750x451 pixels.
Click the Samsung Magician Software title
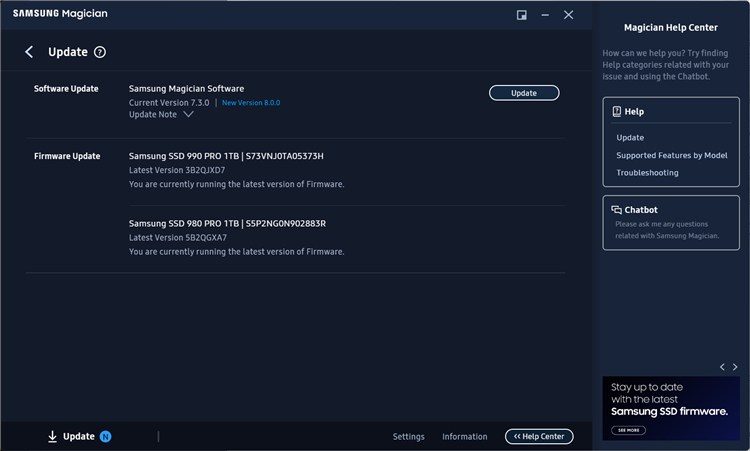click(x=186, y=88)
